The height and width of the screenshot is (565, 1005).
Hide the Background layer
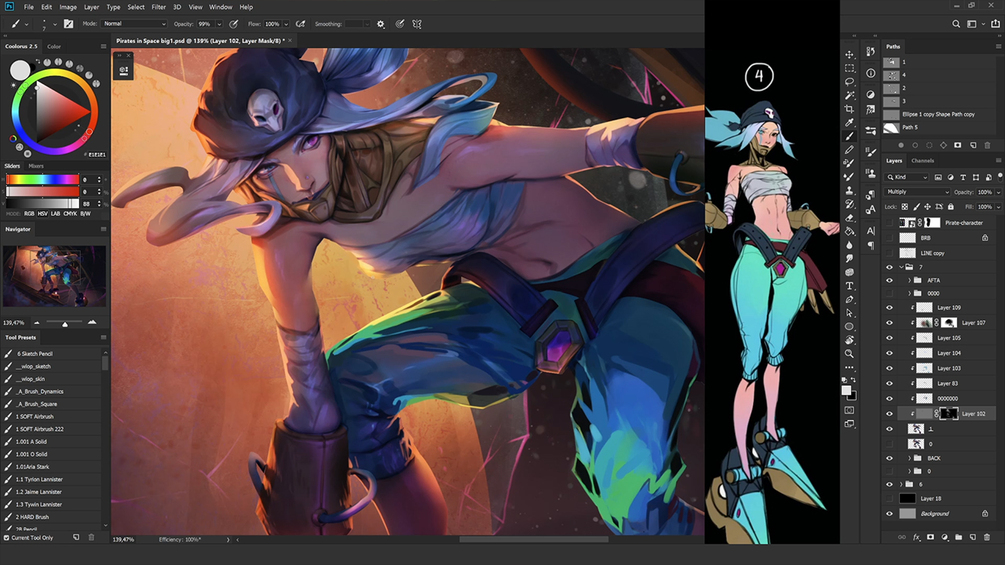(889, 514)
